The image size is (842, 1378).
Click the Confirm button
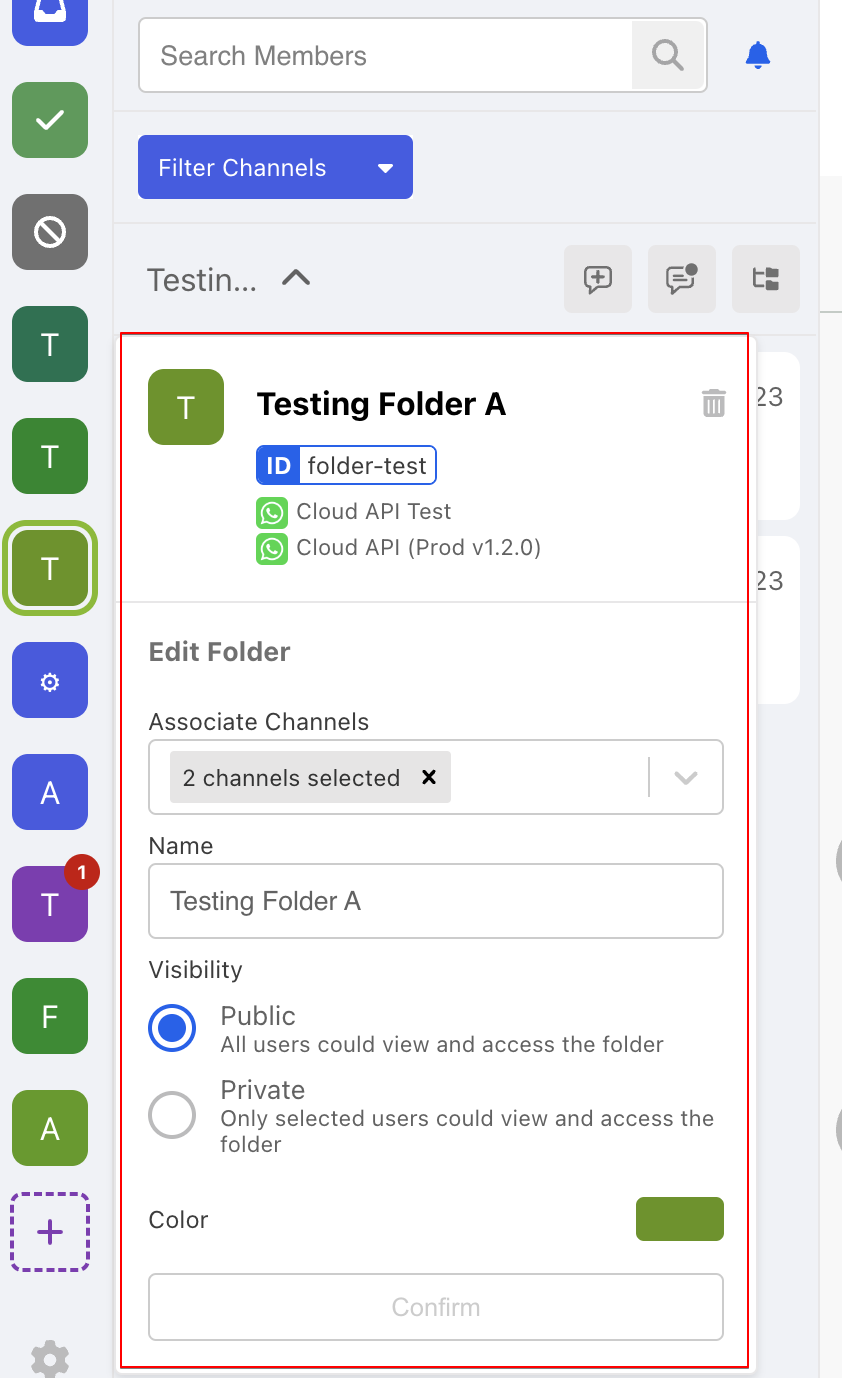(436, 1307)
